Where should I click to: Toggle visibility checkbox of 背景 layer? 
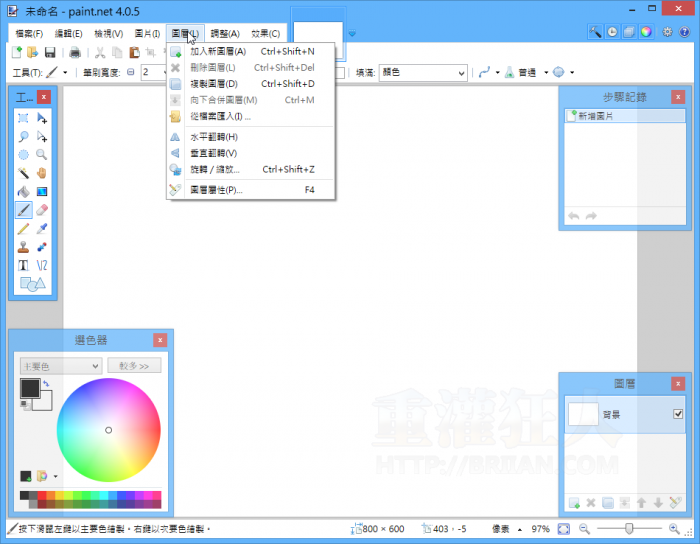678,414
